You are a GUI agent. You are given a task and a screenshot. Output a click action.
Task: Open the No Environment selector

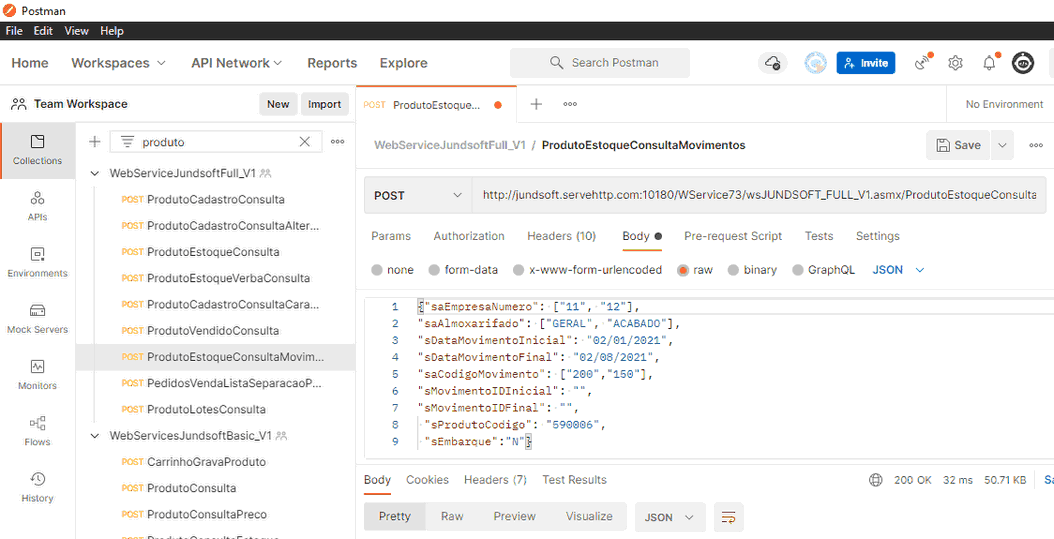coord(1003,104)
